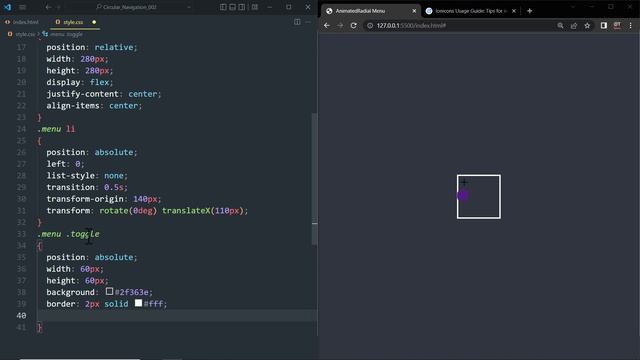Image resolution: width=640 pixels, height=360 pixels.
Task: Click the editor vertical scrollbar thumb
Action: pos(314,179)
